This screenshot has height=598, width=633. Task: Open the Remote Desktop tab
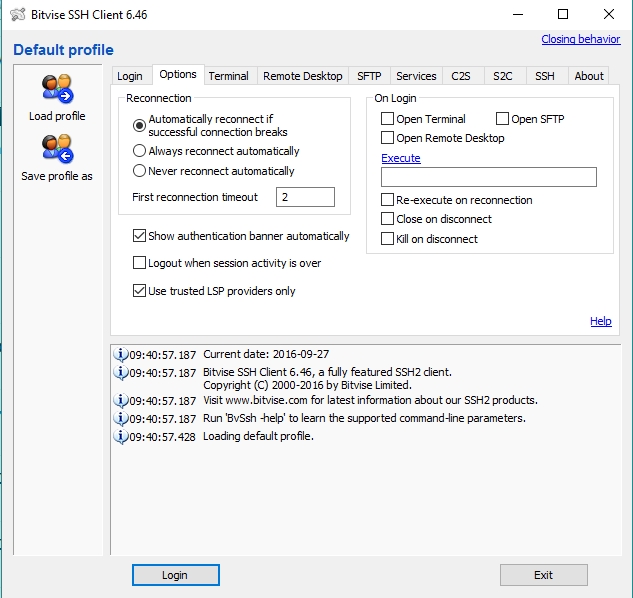pos(303,76)
